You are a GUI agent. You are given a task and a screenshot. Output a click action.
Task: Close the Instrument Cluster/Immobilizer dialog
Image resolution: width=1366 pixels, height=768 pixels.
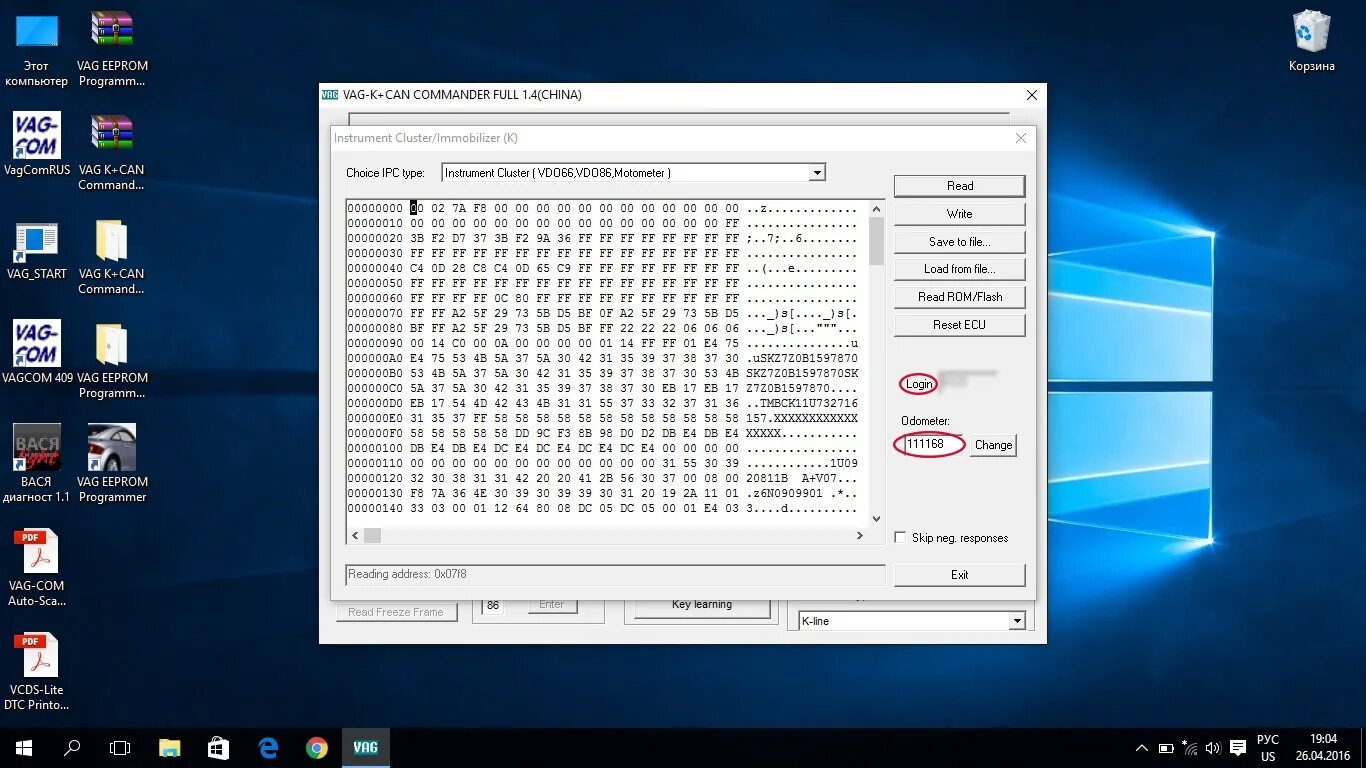(x=1020, y=138)
